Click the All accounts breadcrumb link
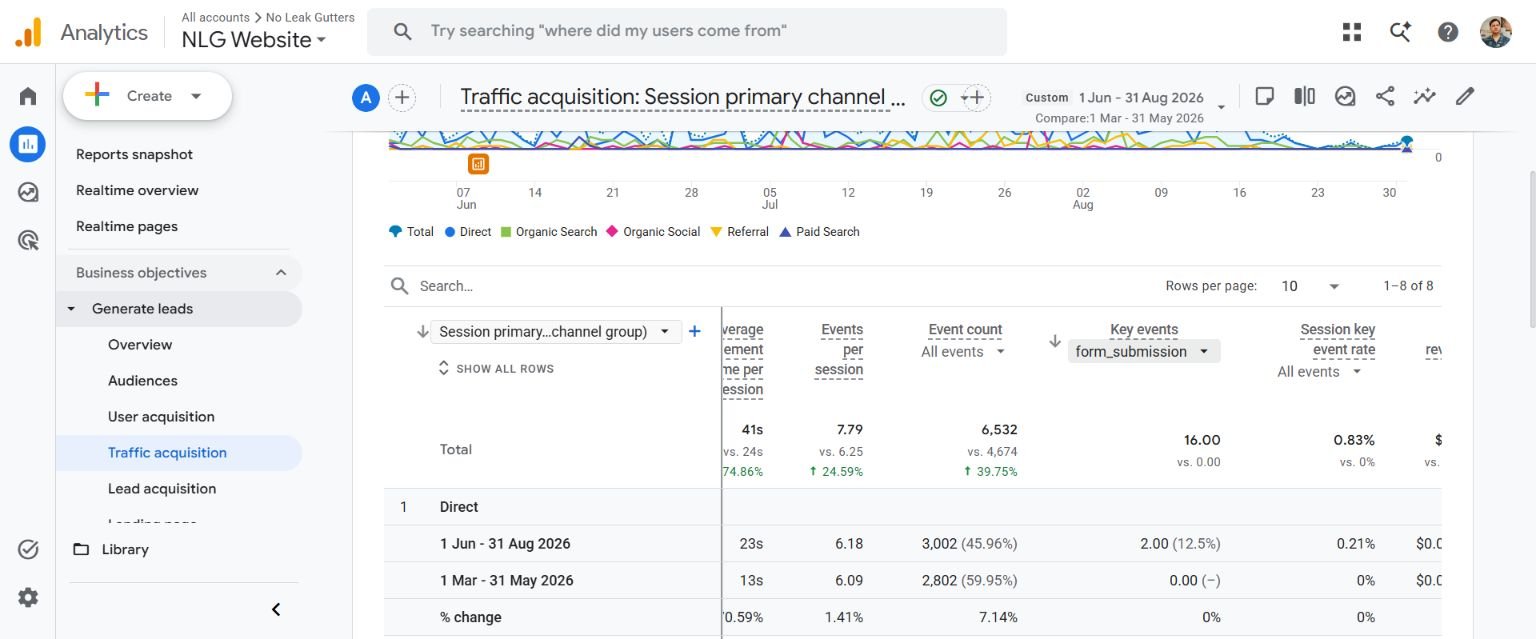The height and width of the screenshot is (639, 1536). [215, 17]
